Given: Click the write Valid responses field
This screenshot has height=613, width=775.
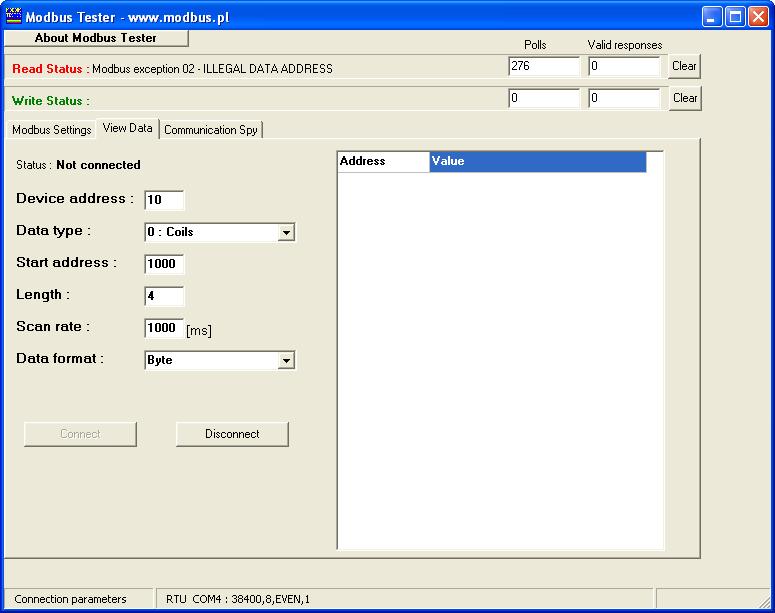Looking at the screenshot, I should coord(624,98).
